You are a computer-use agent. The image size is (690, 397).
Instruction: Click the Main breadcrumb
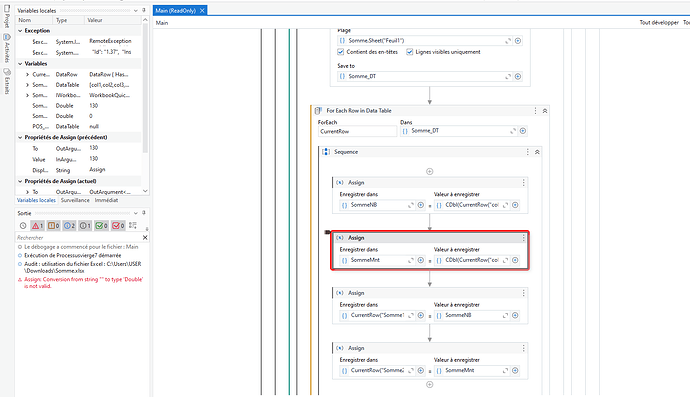(162, 23)
